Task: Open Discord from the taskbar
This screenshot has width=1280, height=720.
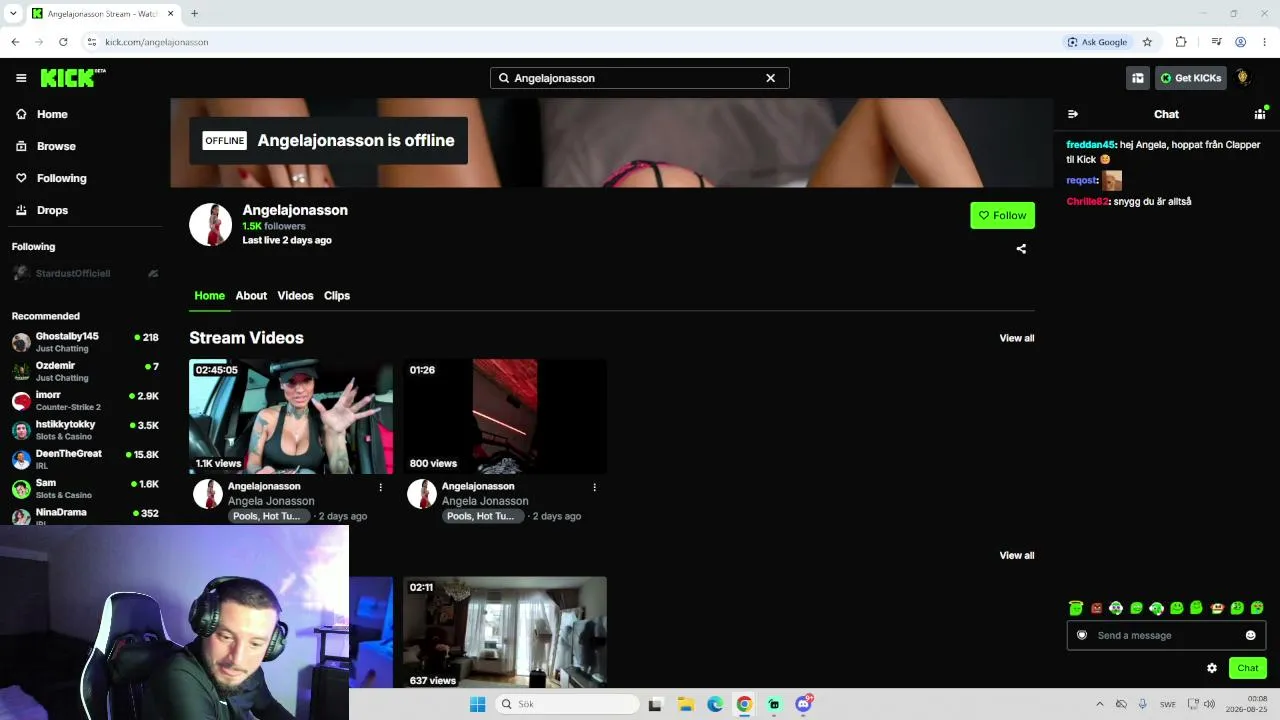Action: (803, 704)
